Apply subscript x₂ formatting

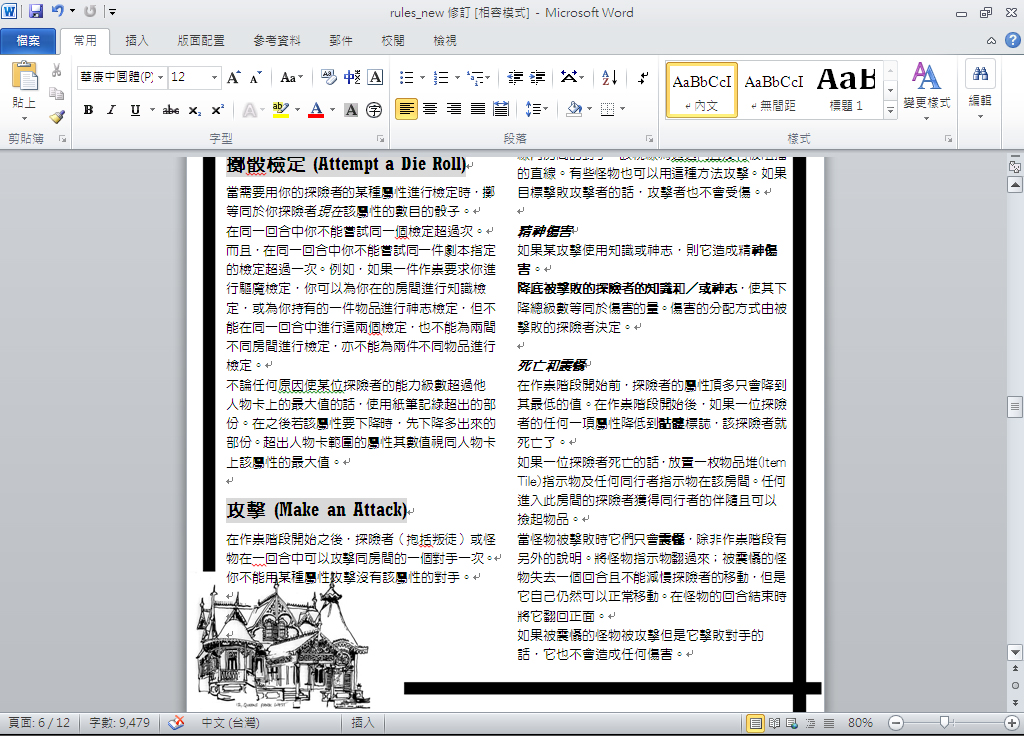[x=195, y=110]
